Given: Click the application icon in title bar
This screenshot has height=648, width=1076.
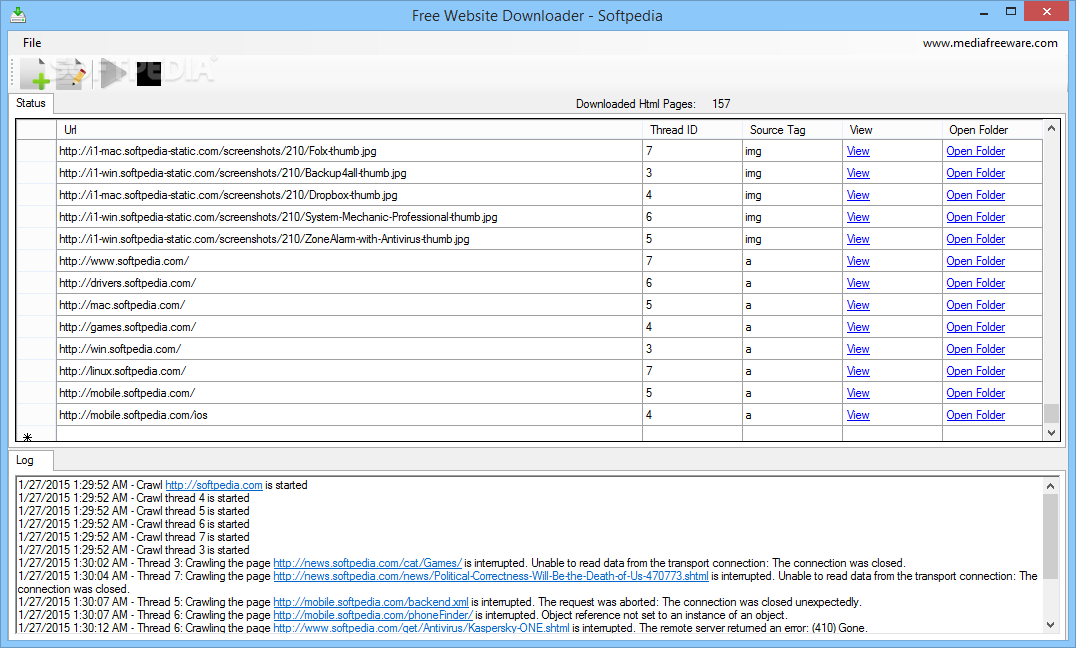Looking at the screenshot, I should (x=19, y=14).
